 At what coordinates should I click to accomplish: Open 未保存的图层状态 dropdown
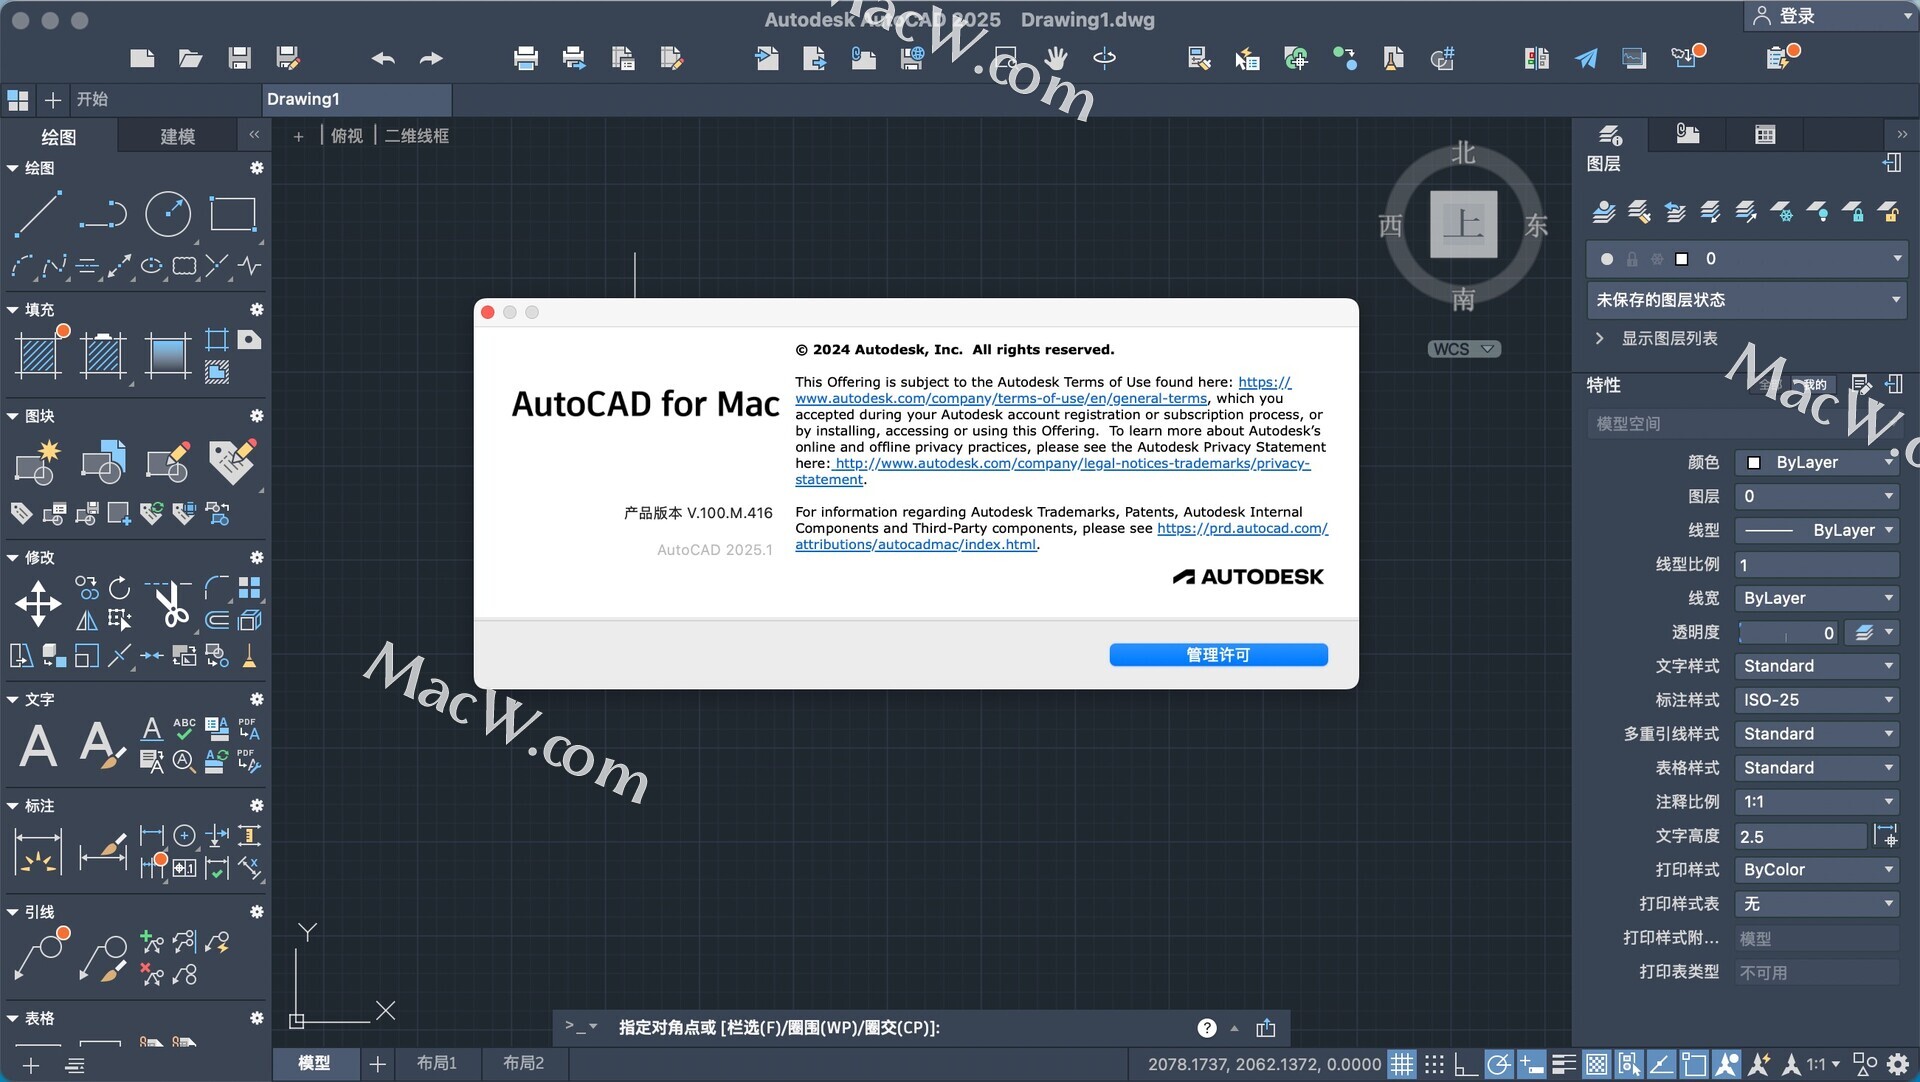[1747, 300]
